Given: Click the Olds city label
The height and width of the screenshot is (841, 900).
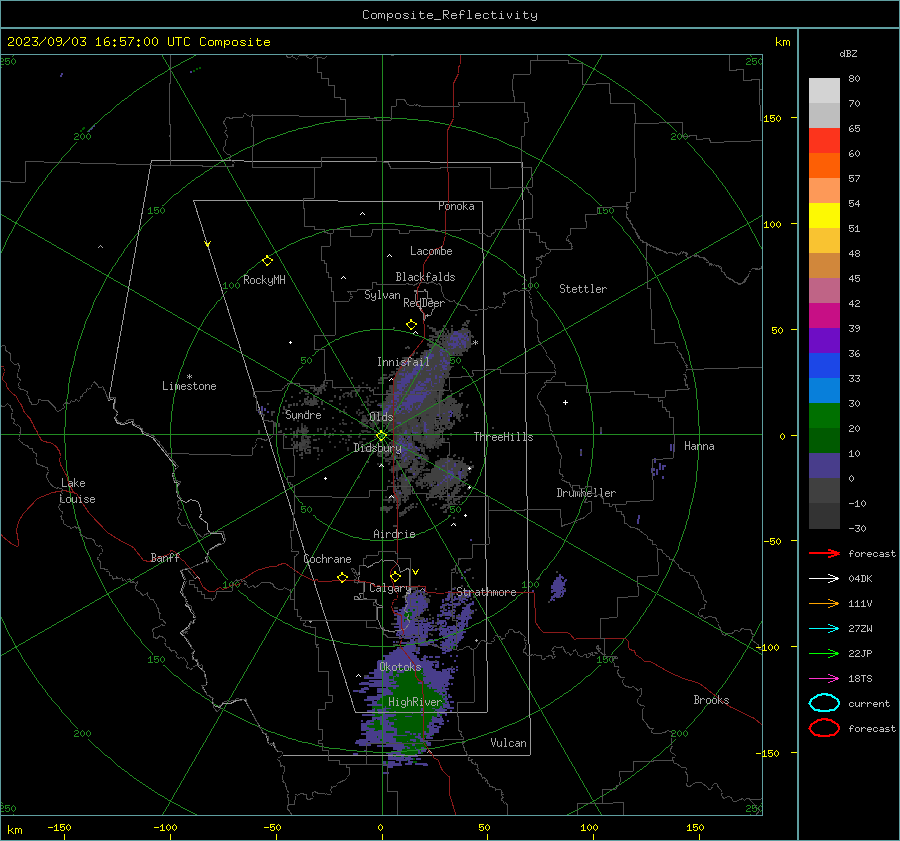Looking at the screenshot, I should (x=381, y=417).
